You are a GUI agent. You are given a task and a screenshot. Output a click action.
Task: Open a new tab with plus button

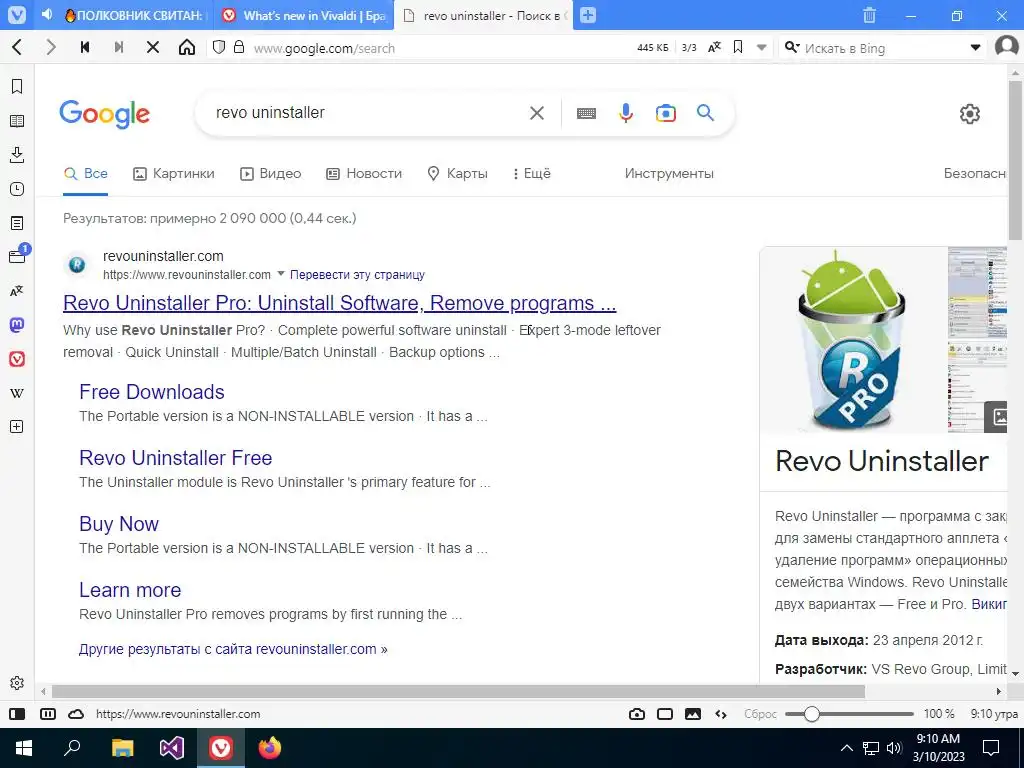(x=588, y=15)
